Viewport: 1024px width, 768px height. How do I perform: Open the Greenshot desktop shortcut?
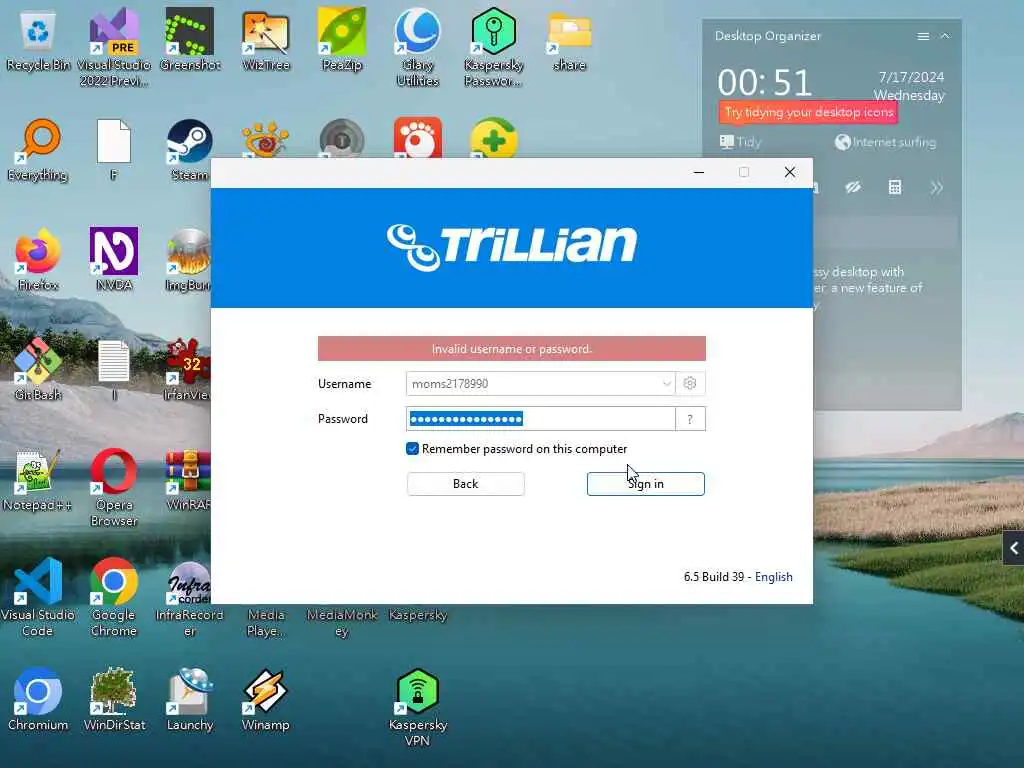tap(189, 39)
